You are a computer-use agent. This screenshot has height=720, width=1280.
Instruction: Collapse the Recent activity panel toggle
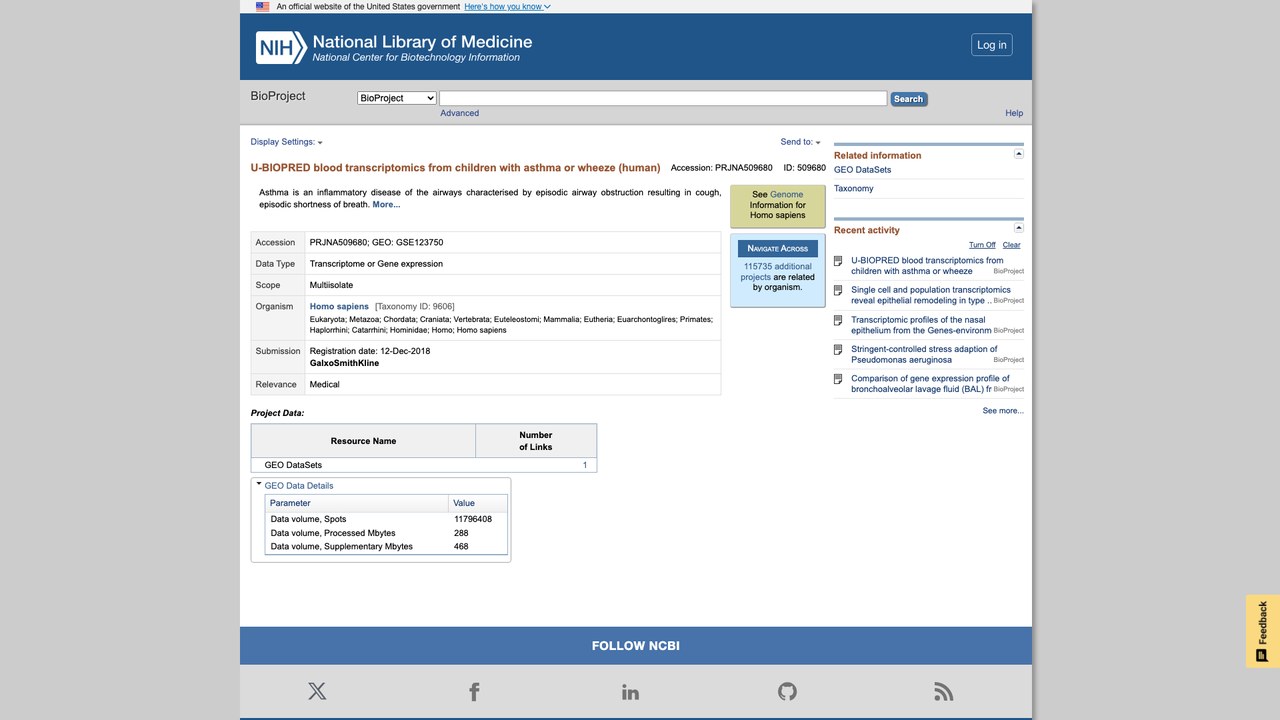[1019, 229]
